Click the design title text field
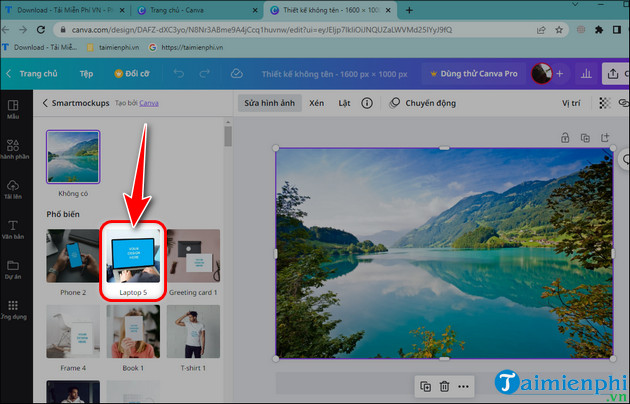Viewport: 630px width, 404px height. (x=334, y=74)
